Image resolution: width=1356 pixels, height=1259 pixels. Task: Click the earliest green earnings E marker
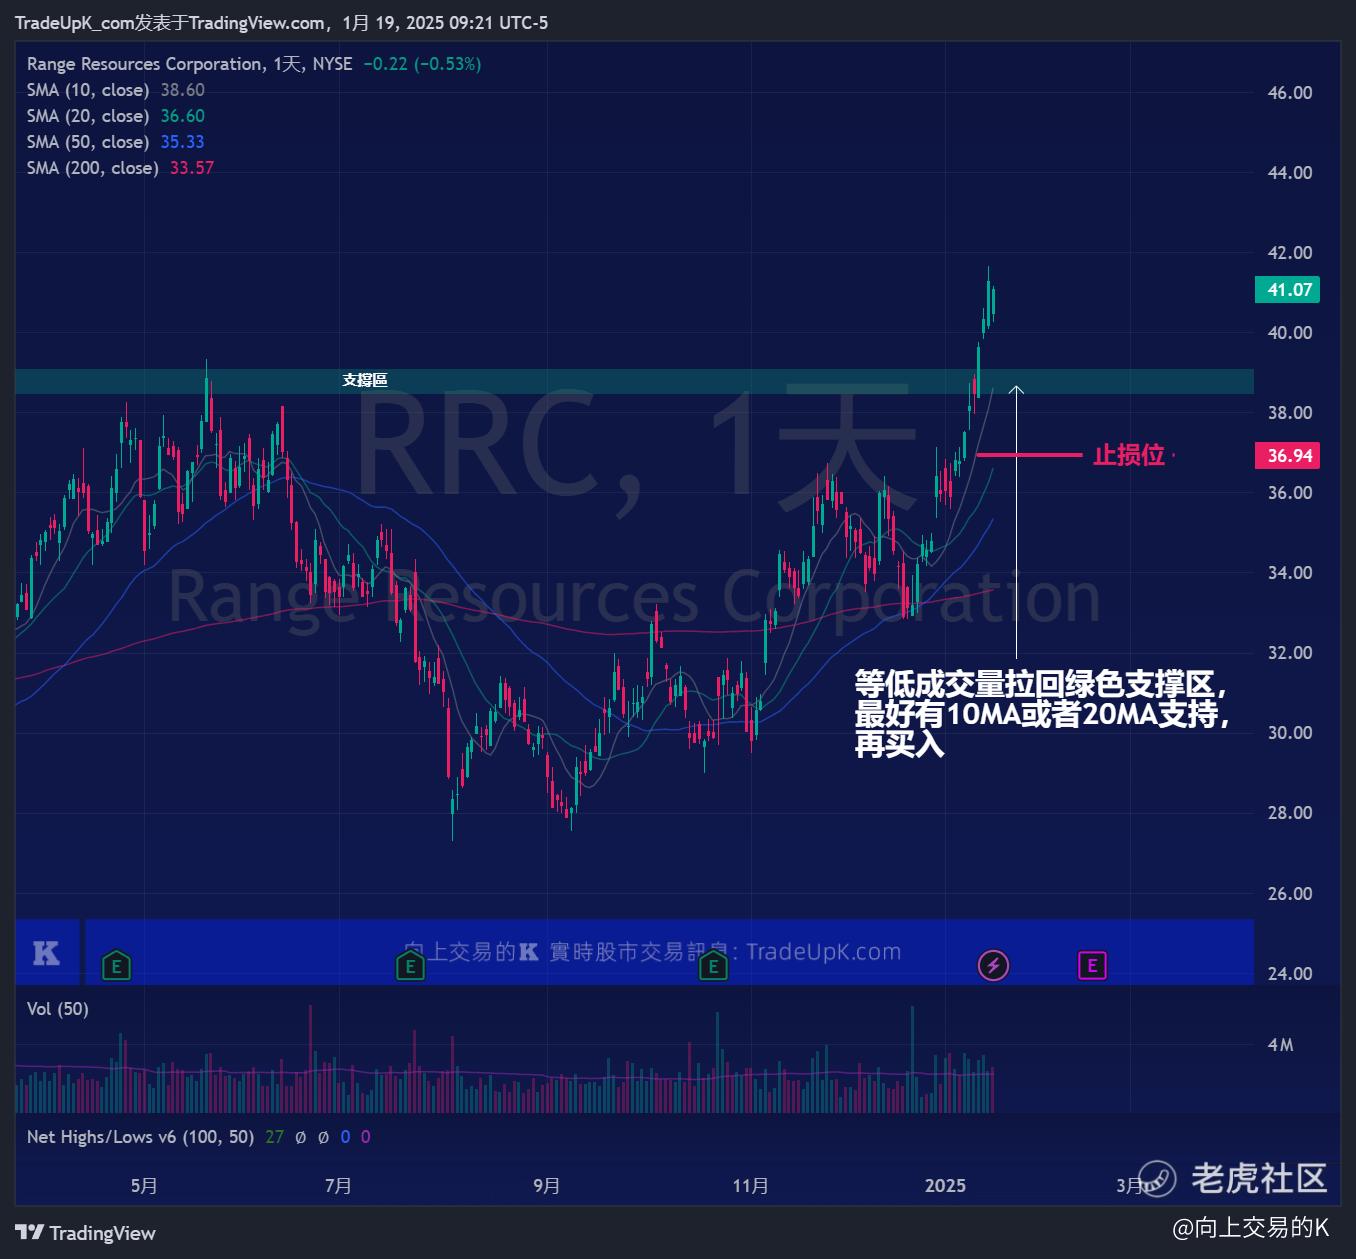[117, 966]
